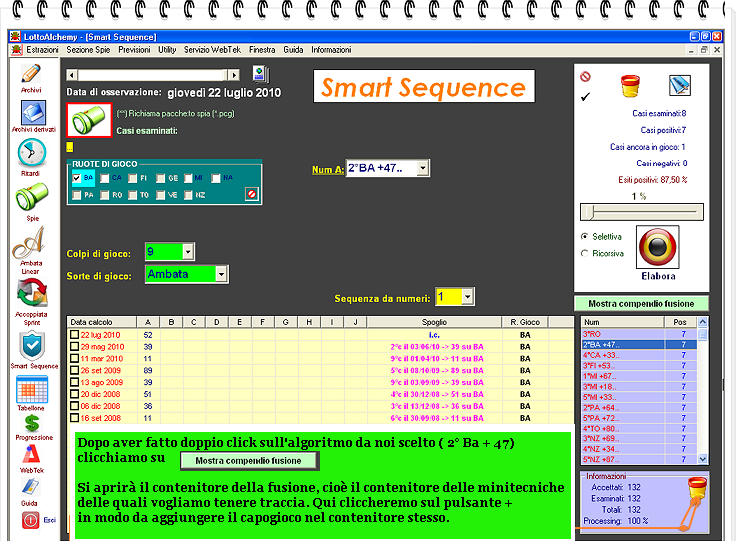Viewport: 736px width, 541px height.
Task: Open the Servizio WebTek menu
Action: (x=212, y=50)
